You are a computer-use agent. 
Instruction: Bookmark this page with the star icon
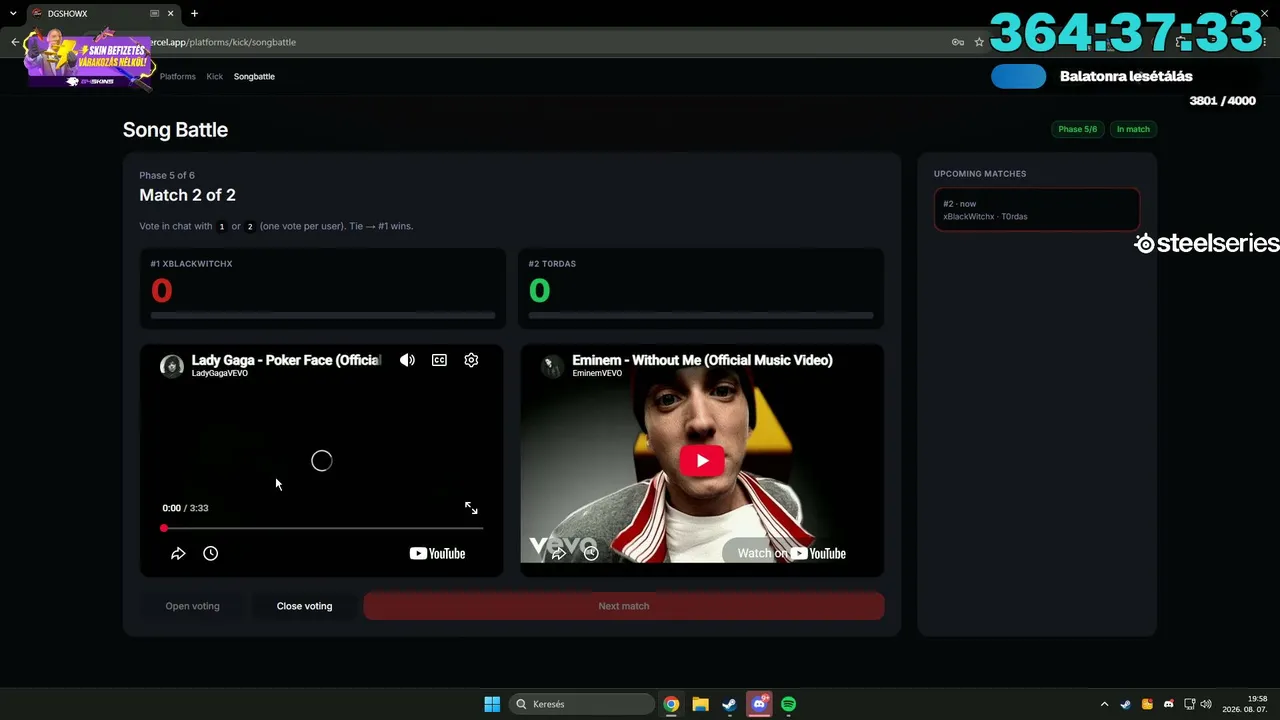980,42
